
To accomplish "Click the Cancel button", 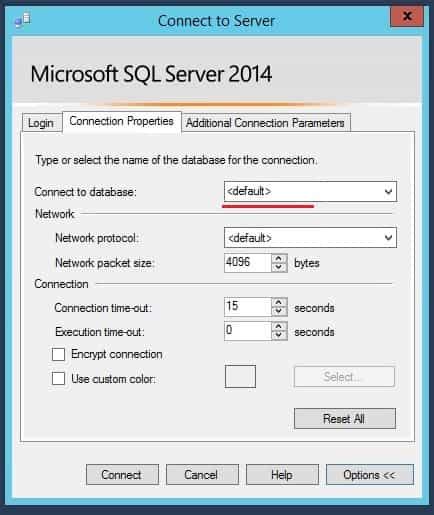I will click(x=202, y=474).
